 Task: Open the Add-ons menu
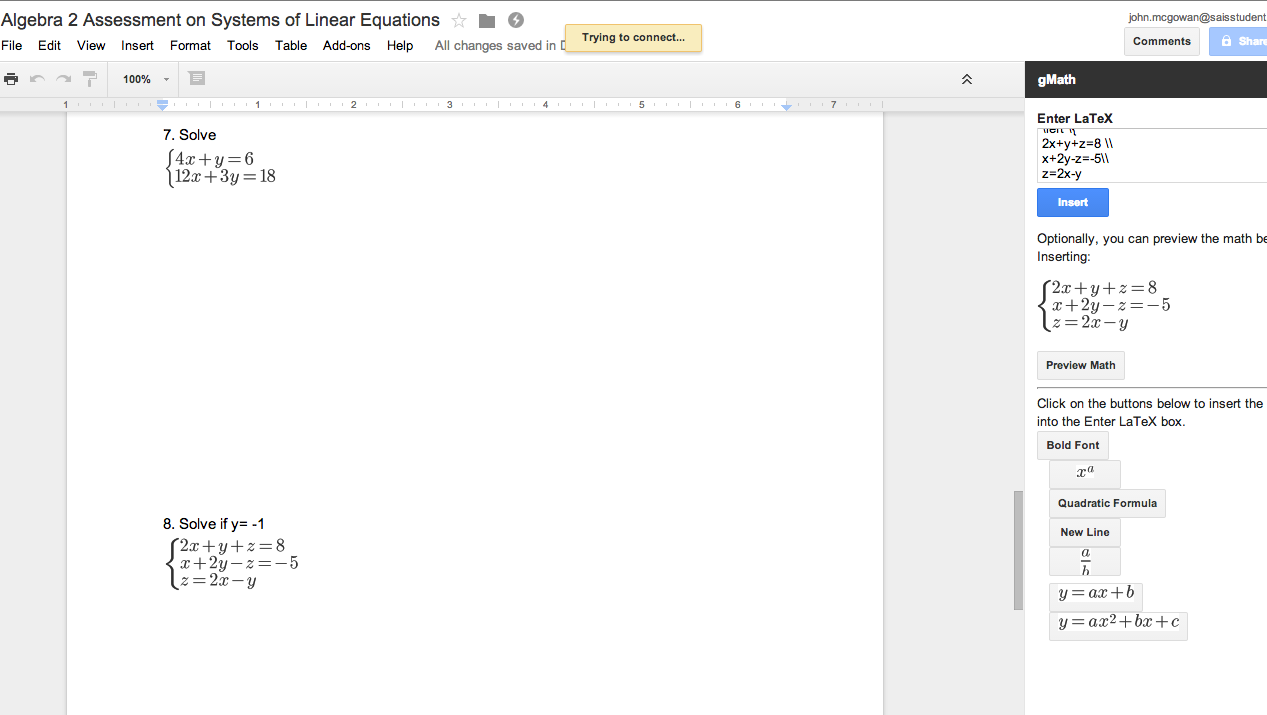(x=347, y=45)
